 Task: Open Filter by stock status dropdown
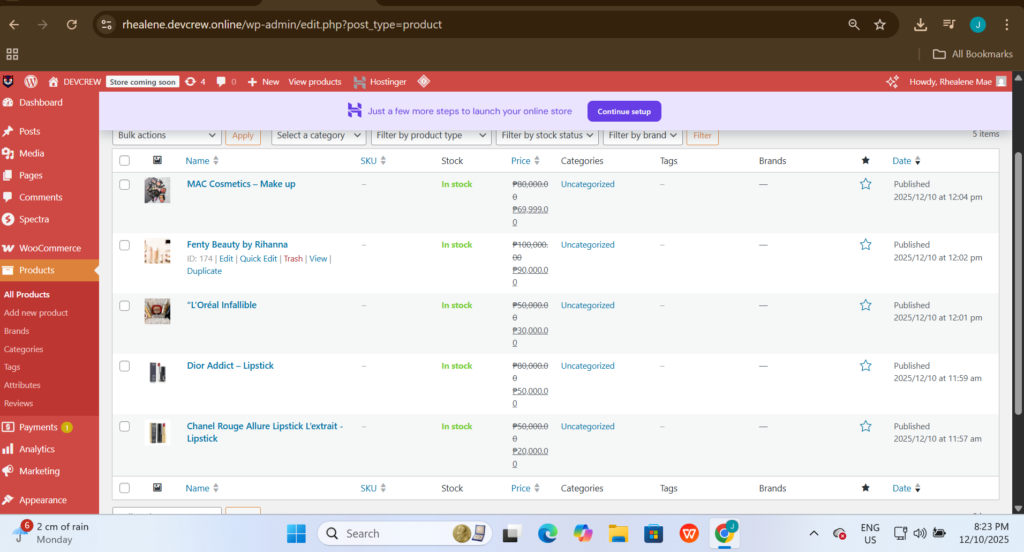tap(547, 135)
